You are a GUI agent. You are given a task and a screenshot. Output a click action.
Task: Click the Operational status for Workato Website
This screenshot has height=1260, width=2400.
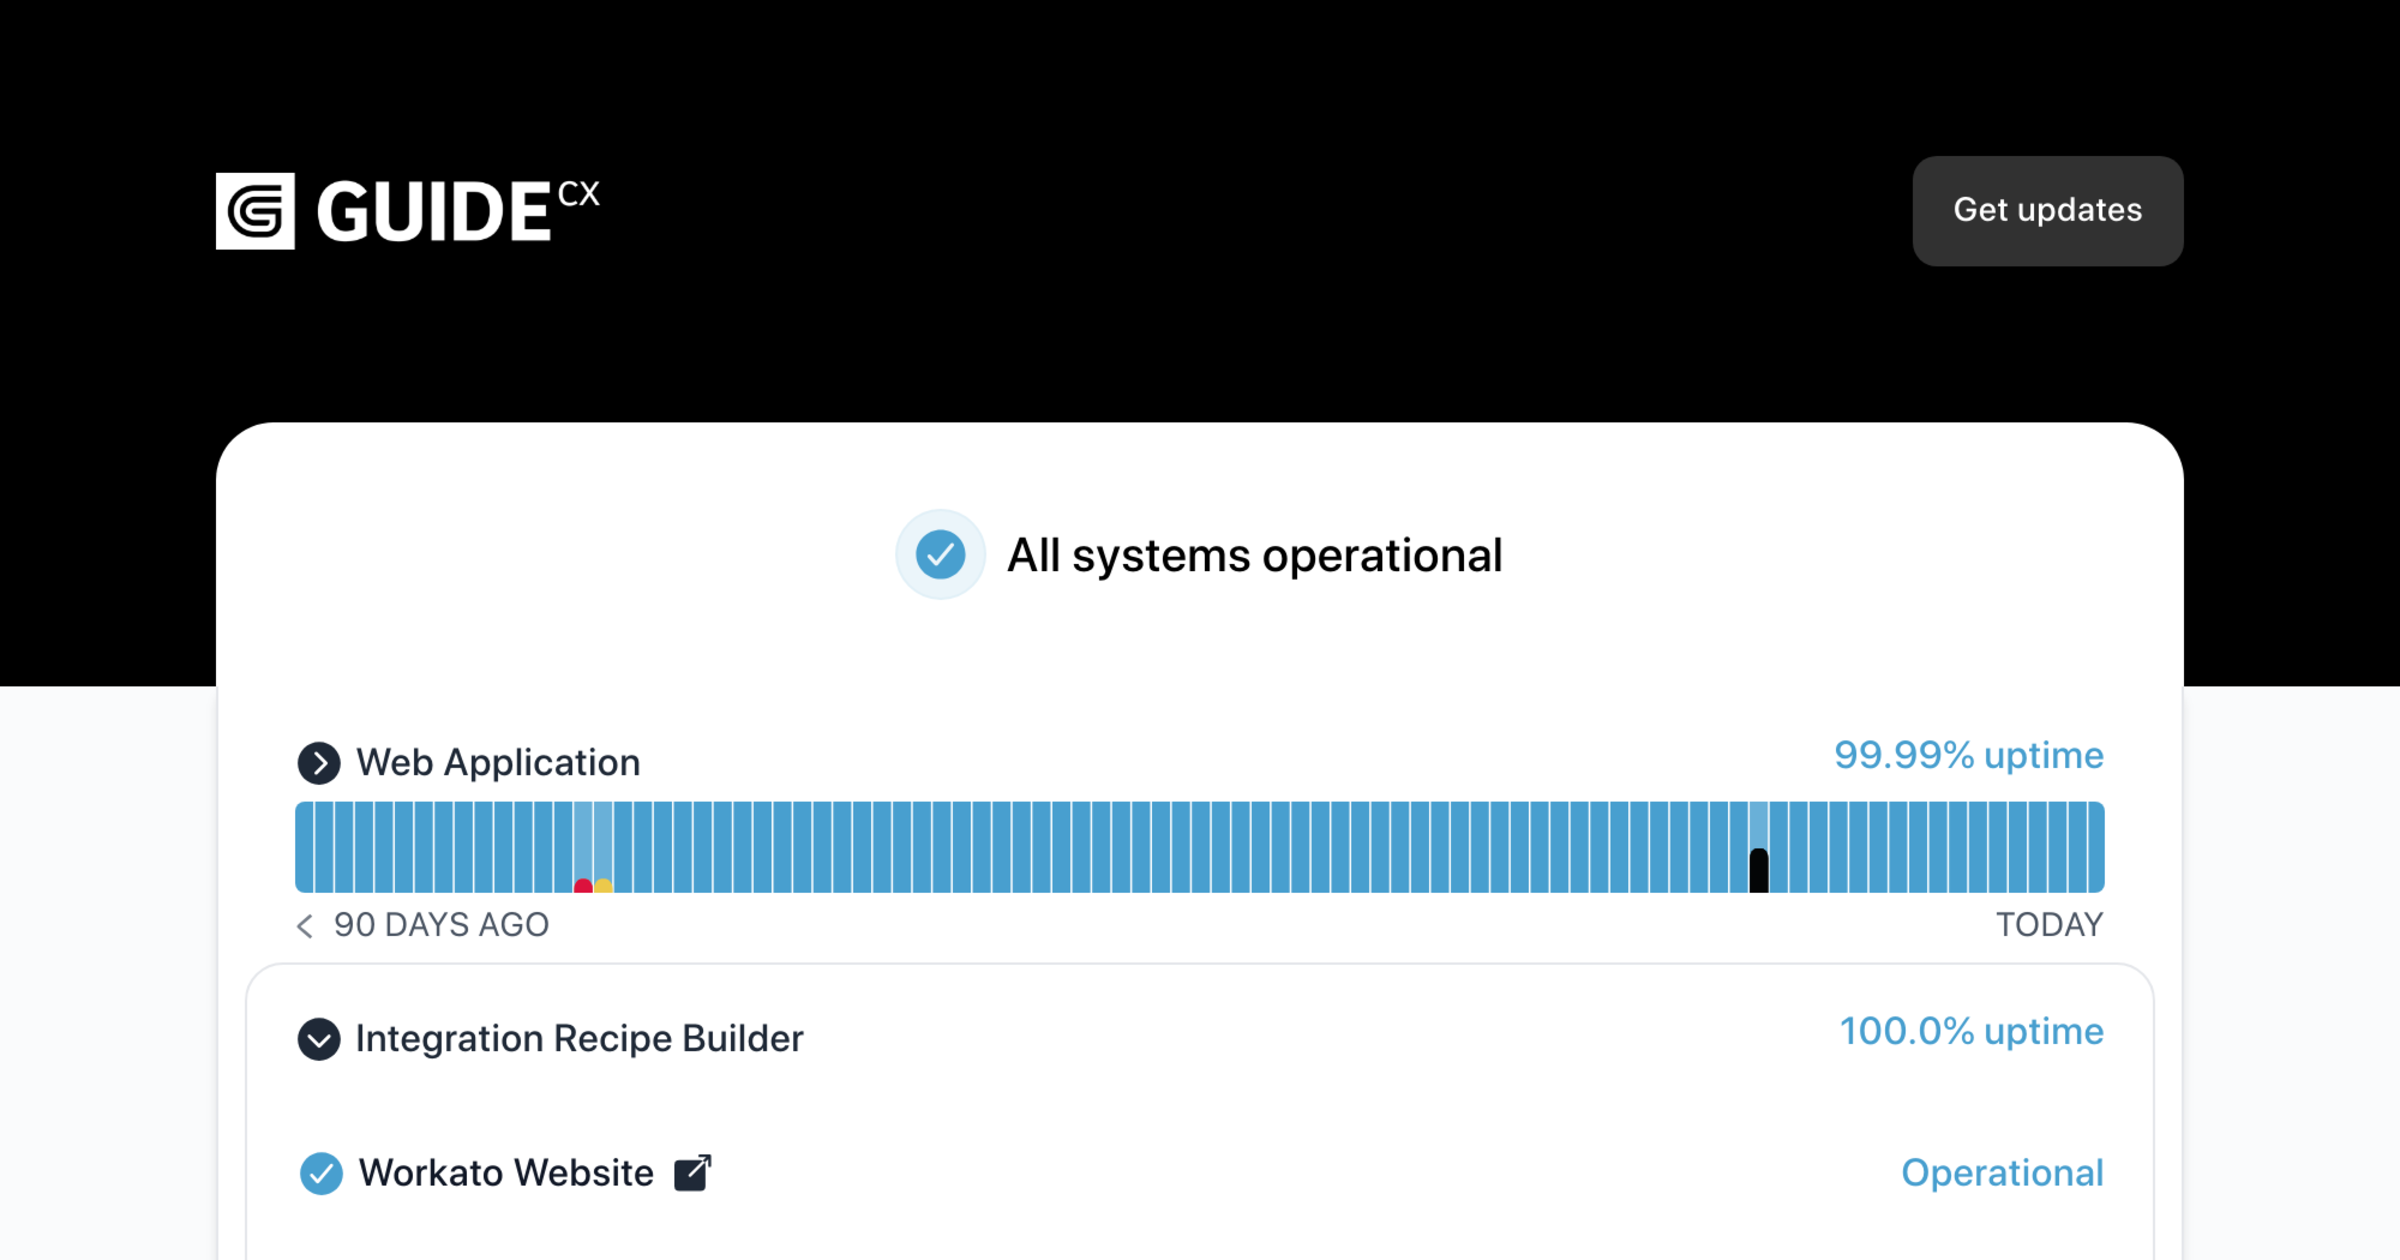point(2002,1173)
